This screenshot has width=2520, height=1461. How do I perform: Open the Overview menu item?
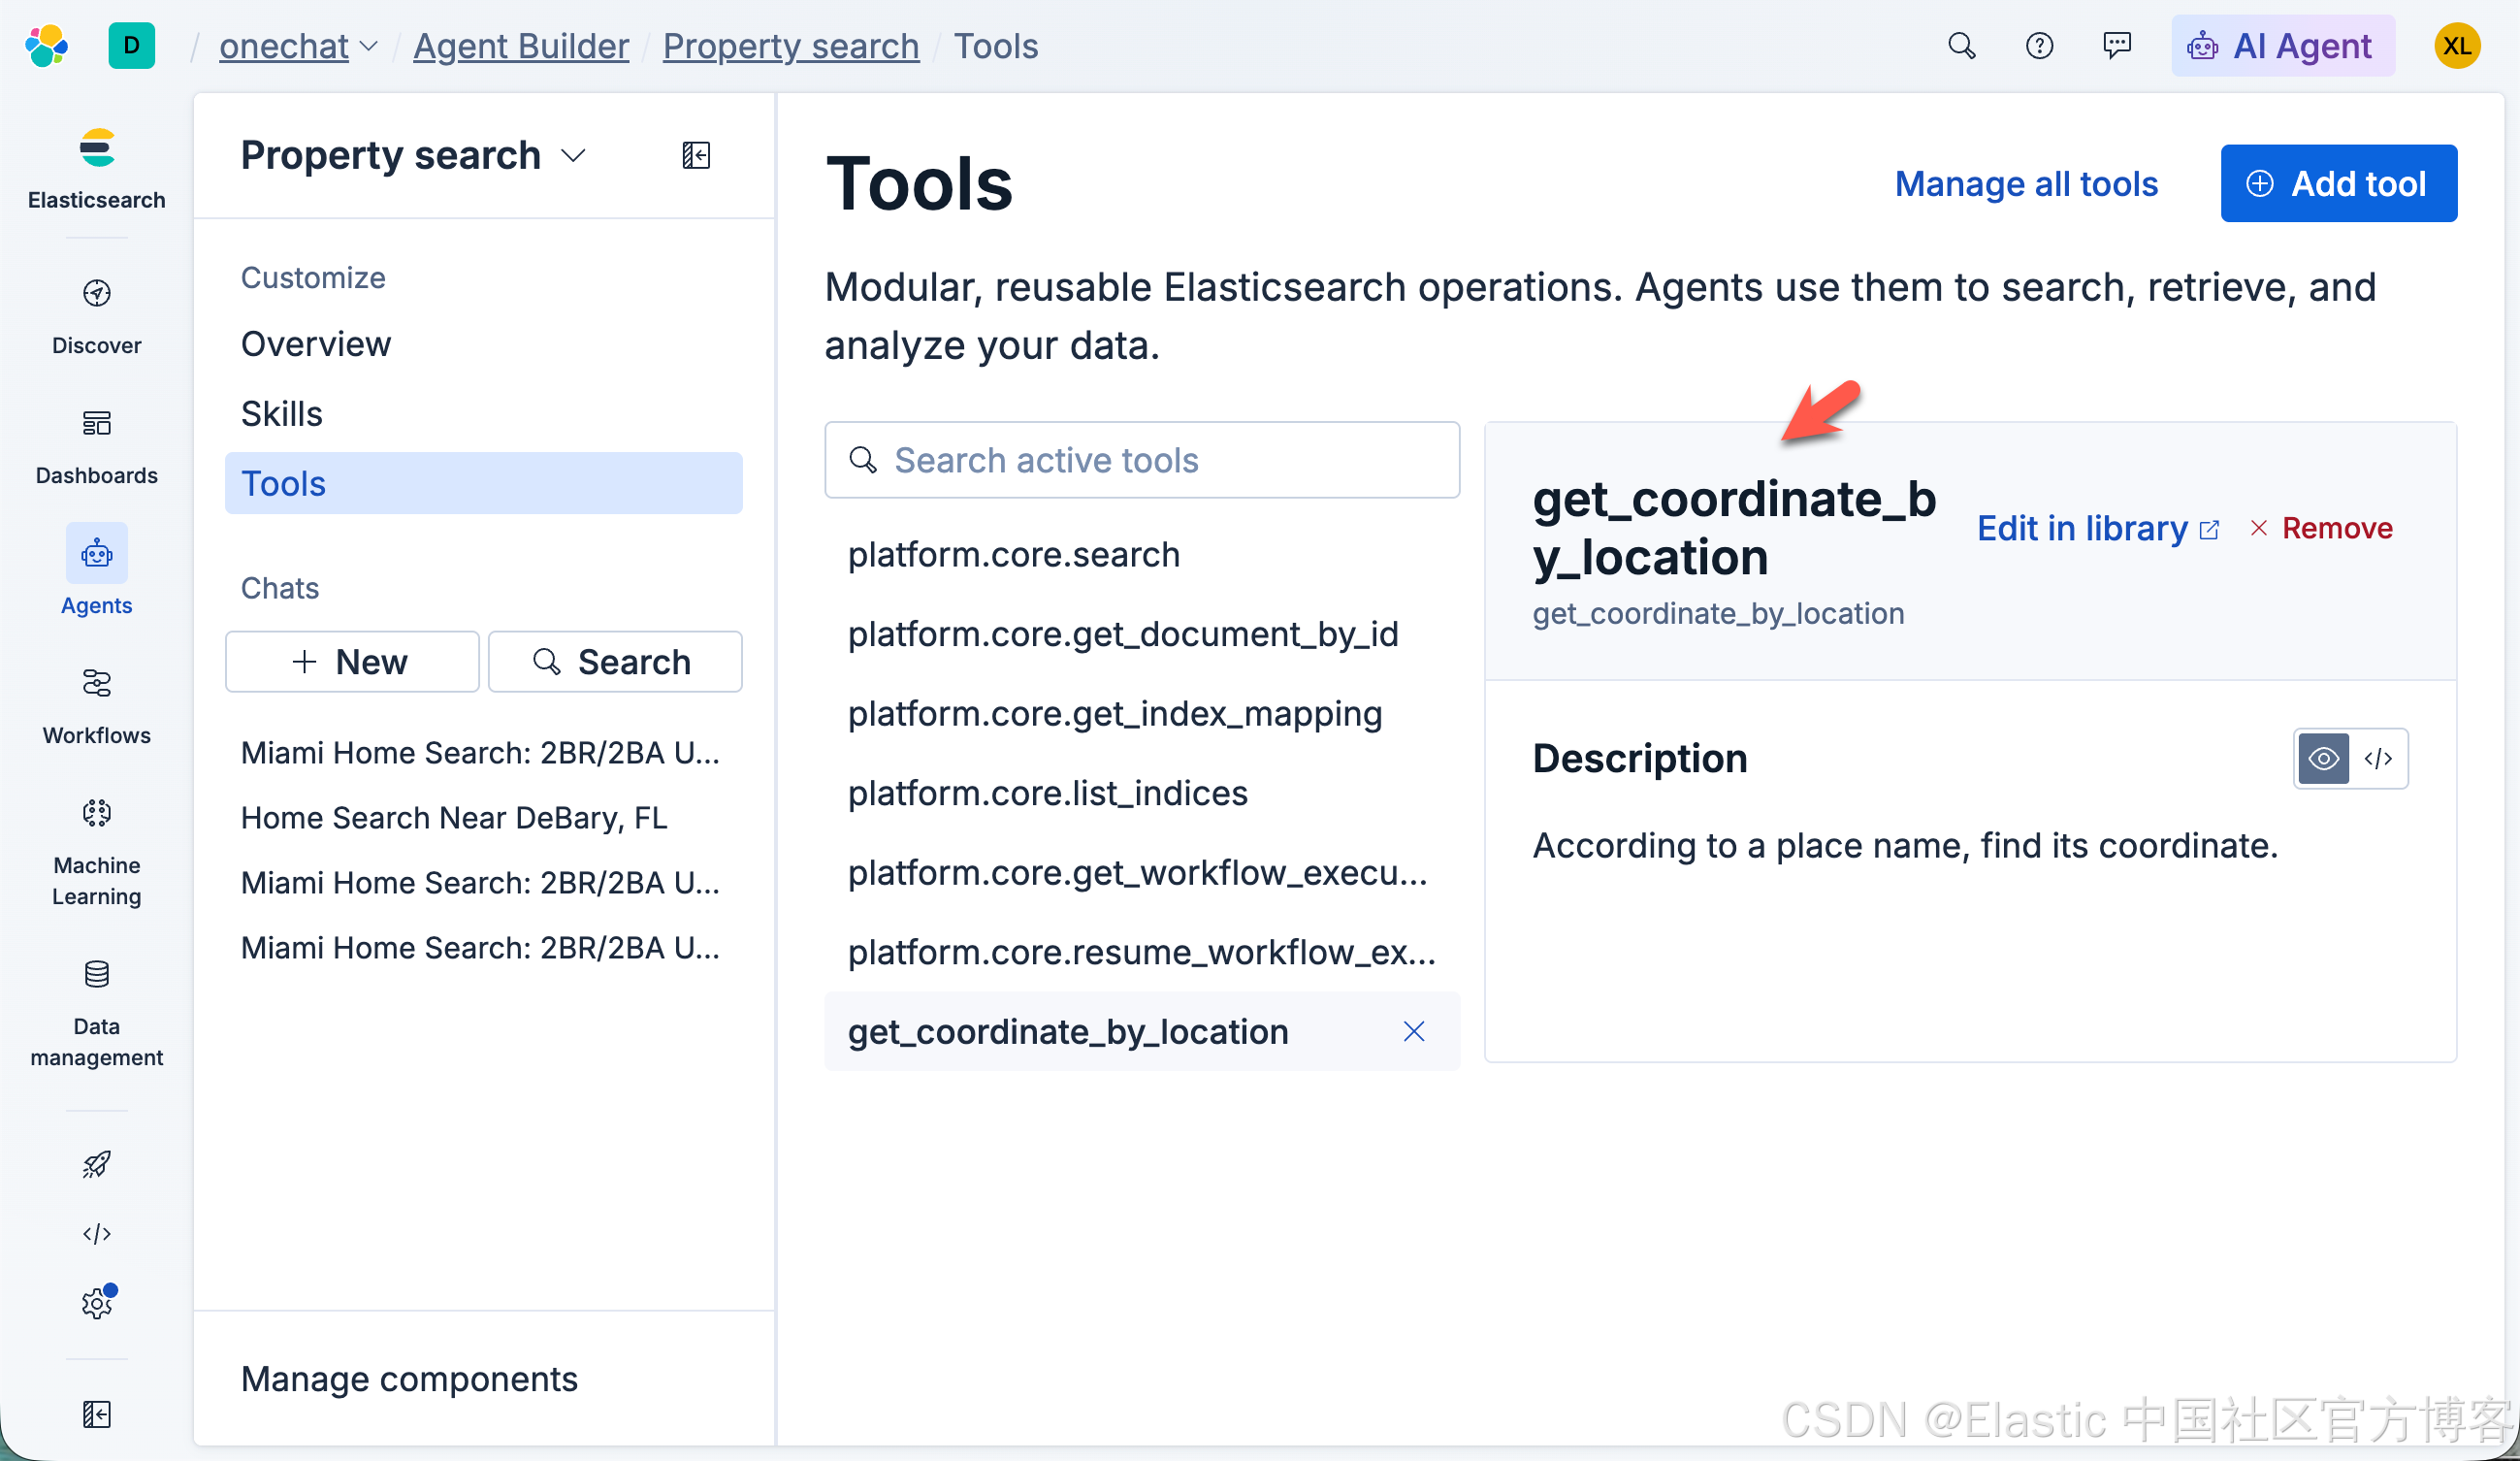316,343
